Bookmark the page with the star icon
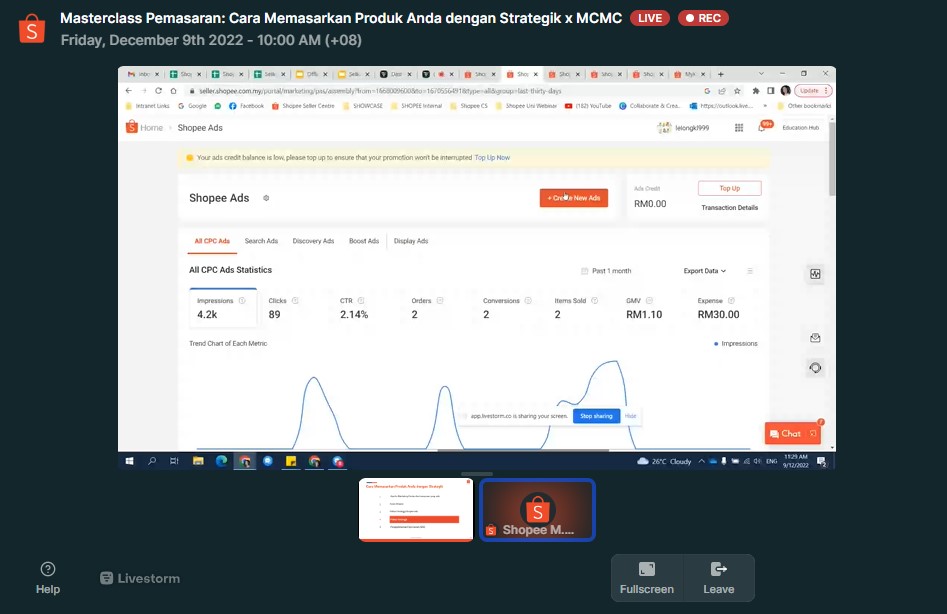Image resolution: width=947 pixels, height=614 pixels. [x=737, y=91]
